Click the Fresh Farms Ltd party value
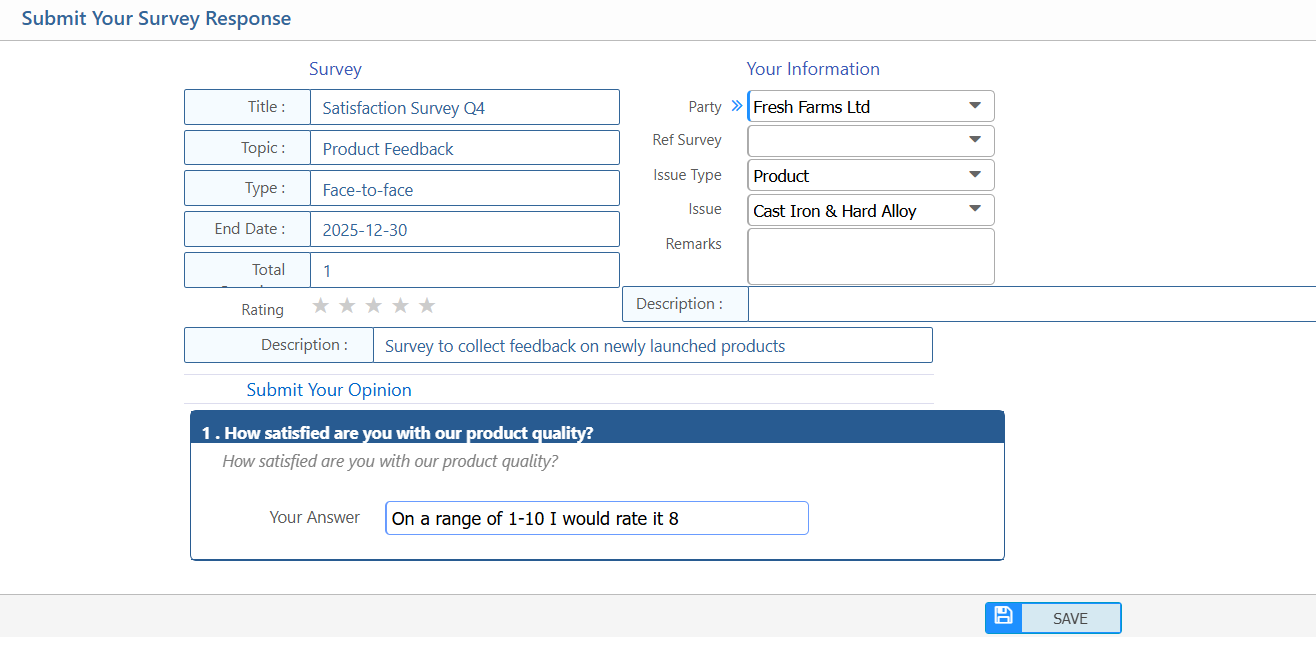The image size is (1316, 671). tap(812, 107)
